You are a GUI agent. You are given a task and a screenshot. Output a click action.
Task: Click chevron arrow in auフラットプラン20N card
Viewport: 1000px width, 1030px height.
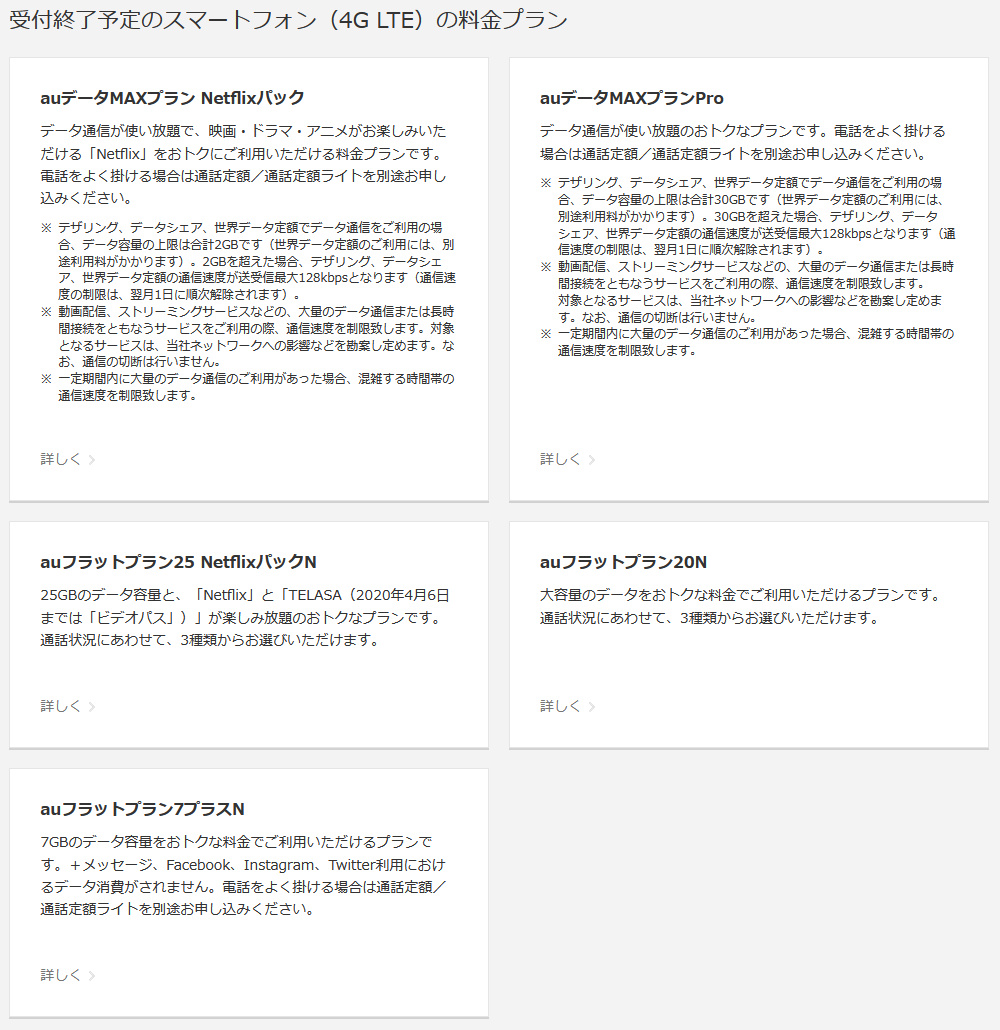click(x=592, y=707)
